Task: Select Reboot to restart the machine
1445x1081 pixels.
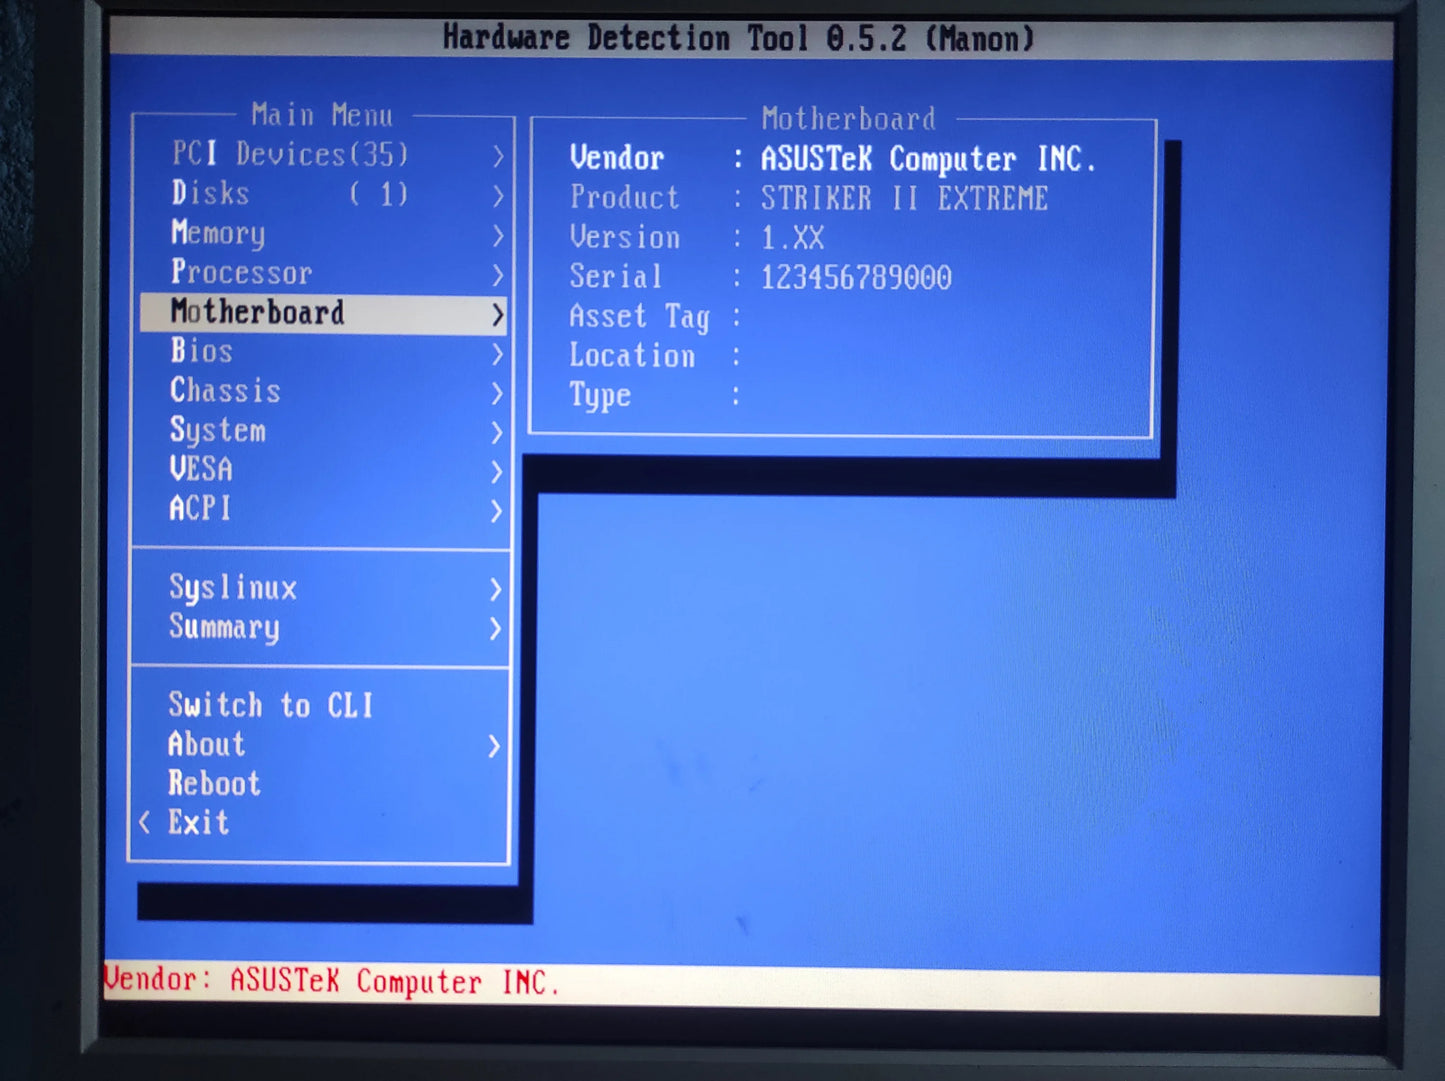Action: pyautogui.click(x=215, y=783)
